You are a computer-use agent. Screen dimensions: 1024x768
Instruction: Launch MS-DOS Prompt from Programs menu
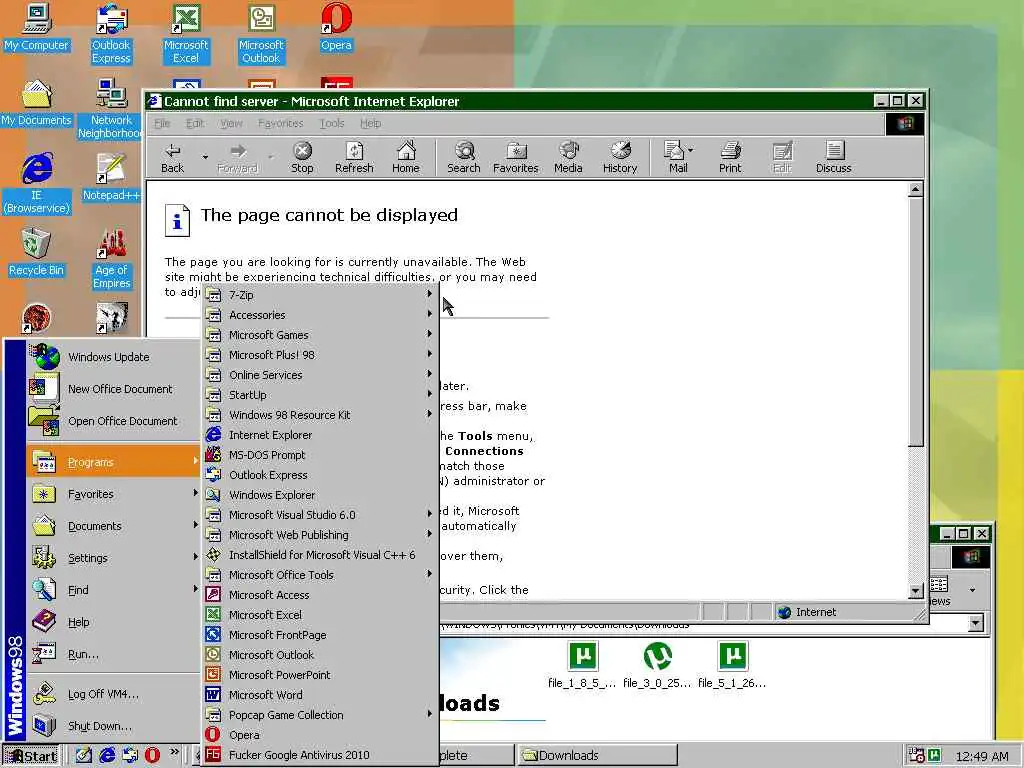click(x=320, y=455)
